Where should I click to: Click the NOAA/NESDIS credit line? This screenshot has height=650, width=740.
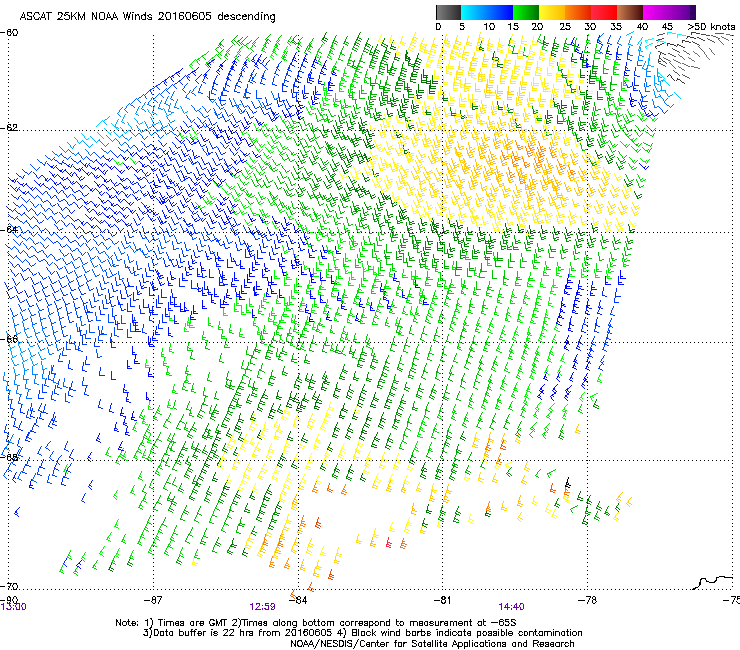pos(432,644)
